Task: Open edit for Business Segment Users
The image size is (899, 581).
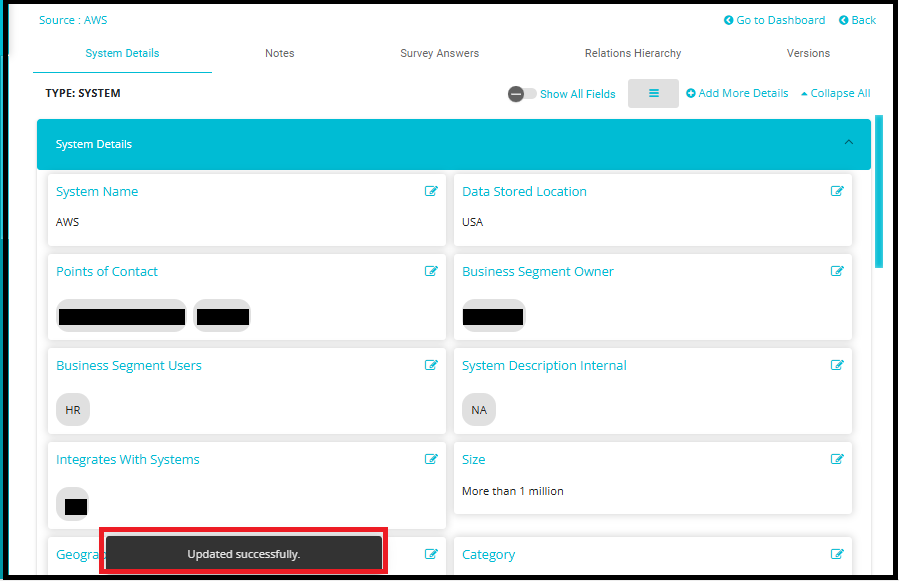Action: pyautogui.click(x=431, y=365)
